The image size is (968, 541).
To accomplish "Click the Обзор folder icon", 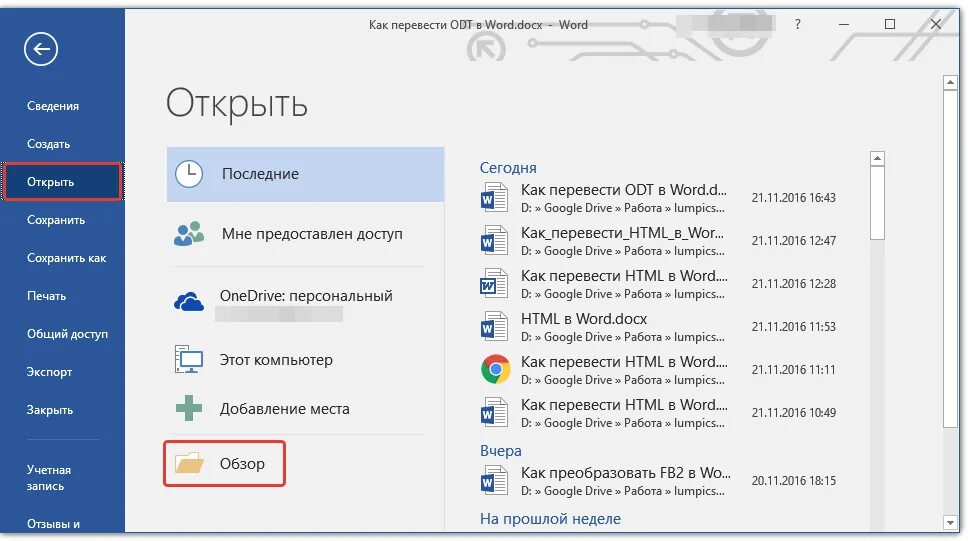I will [188, 463].
